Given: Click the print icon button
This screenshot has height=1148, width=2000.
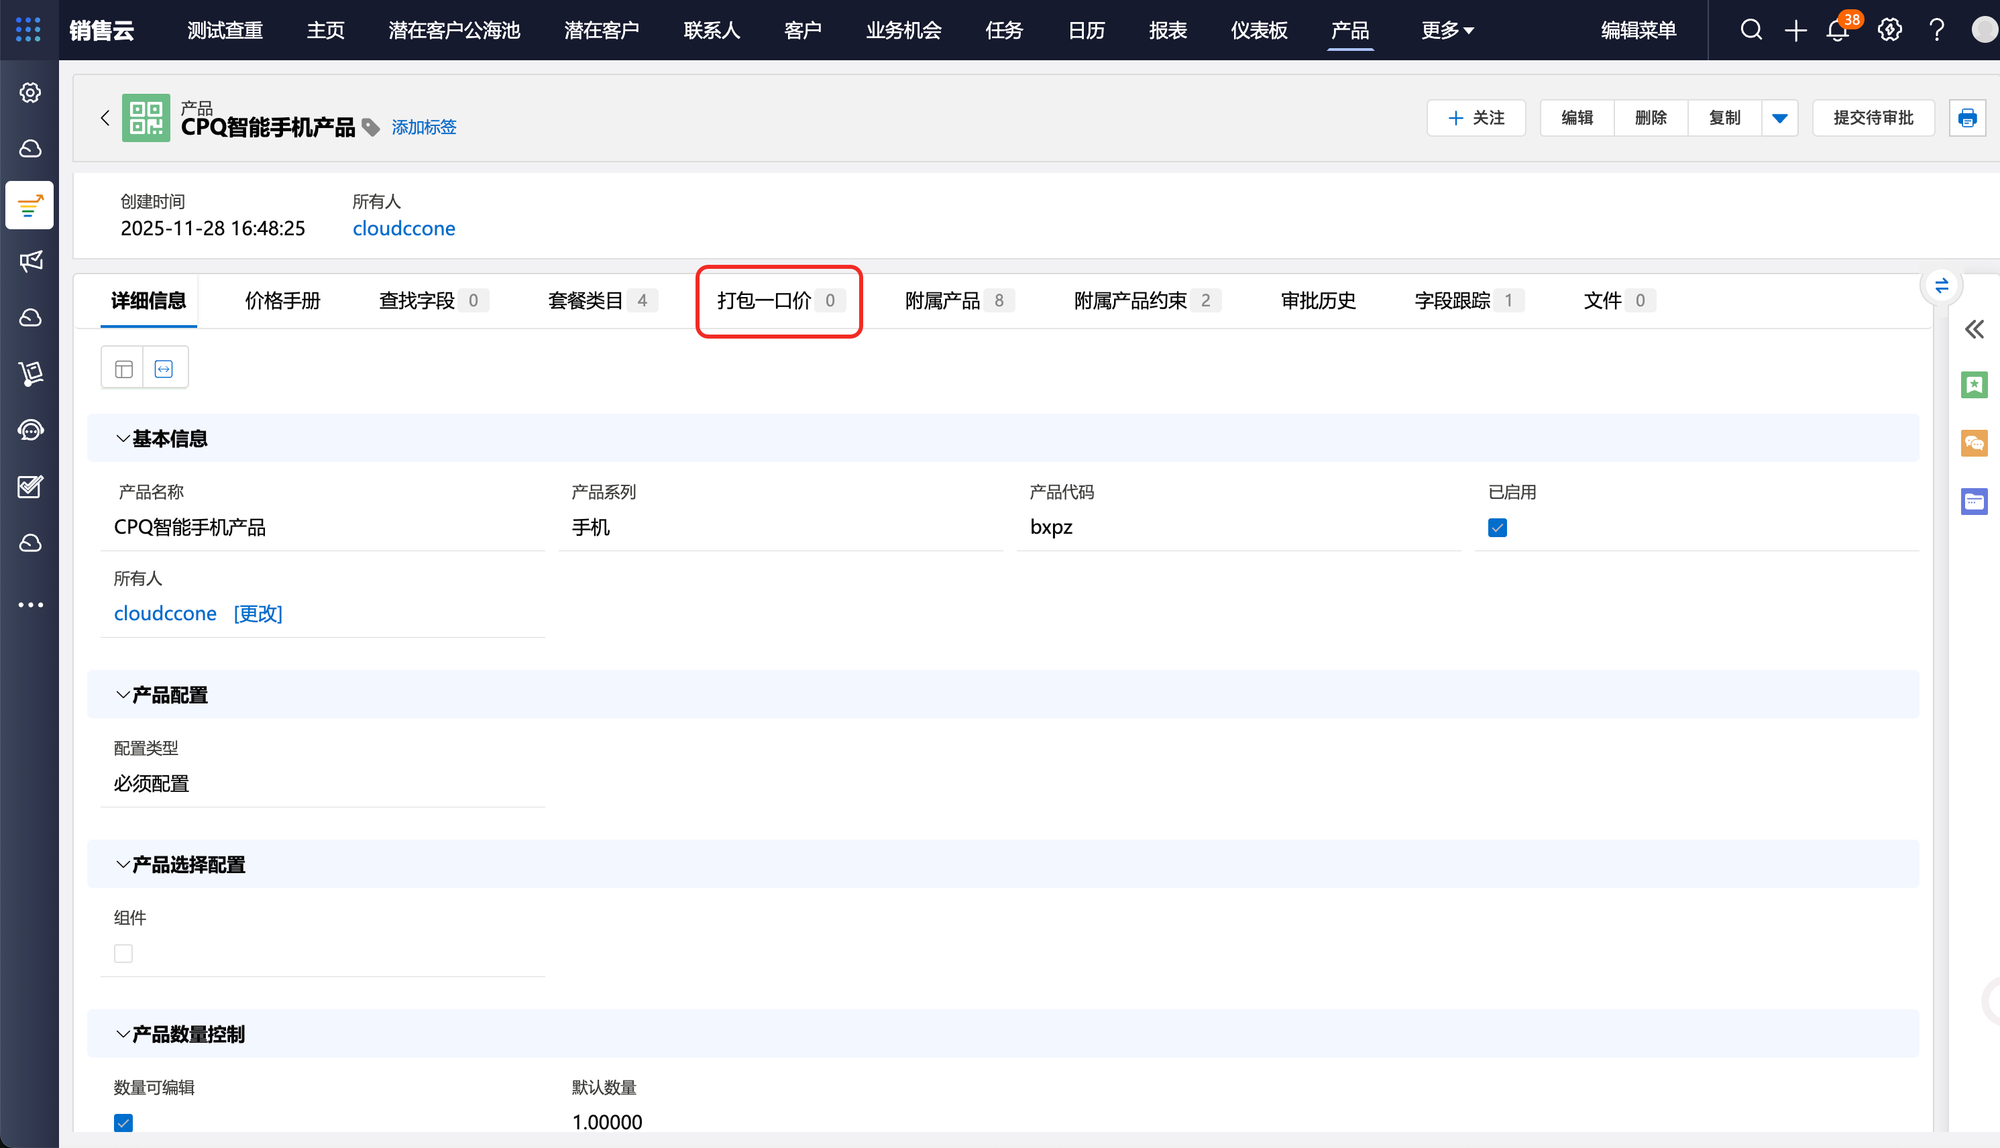Looking at the screenshot, I should pos(1967,118).
